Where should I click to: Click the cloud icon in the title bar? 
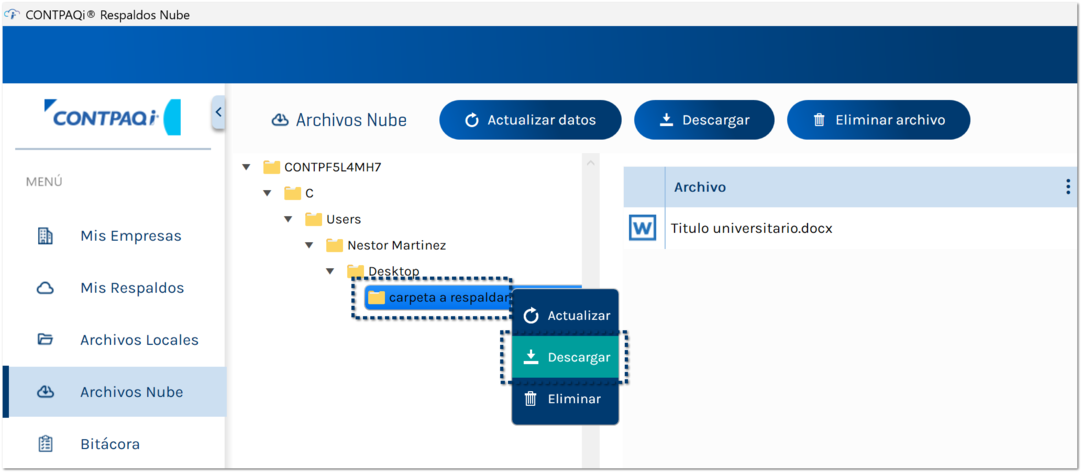12,15
